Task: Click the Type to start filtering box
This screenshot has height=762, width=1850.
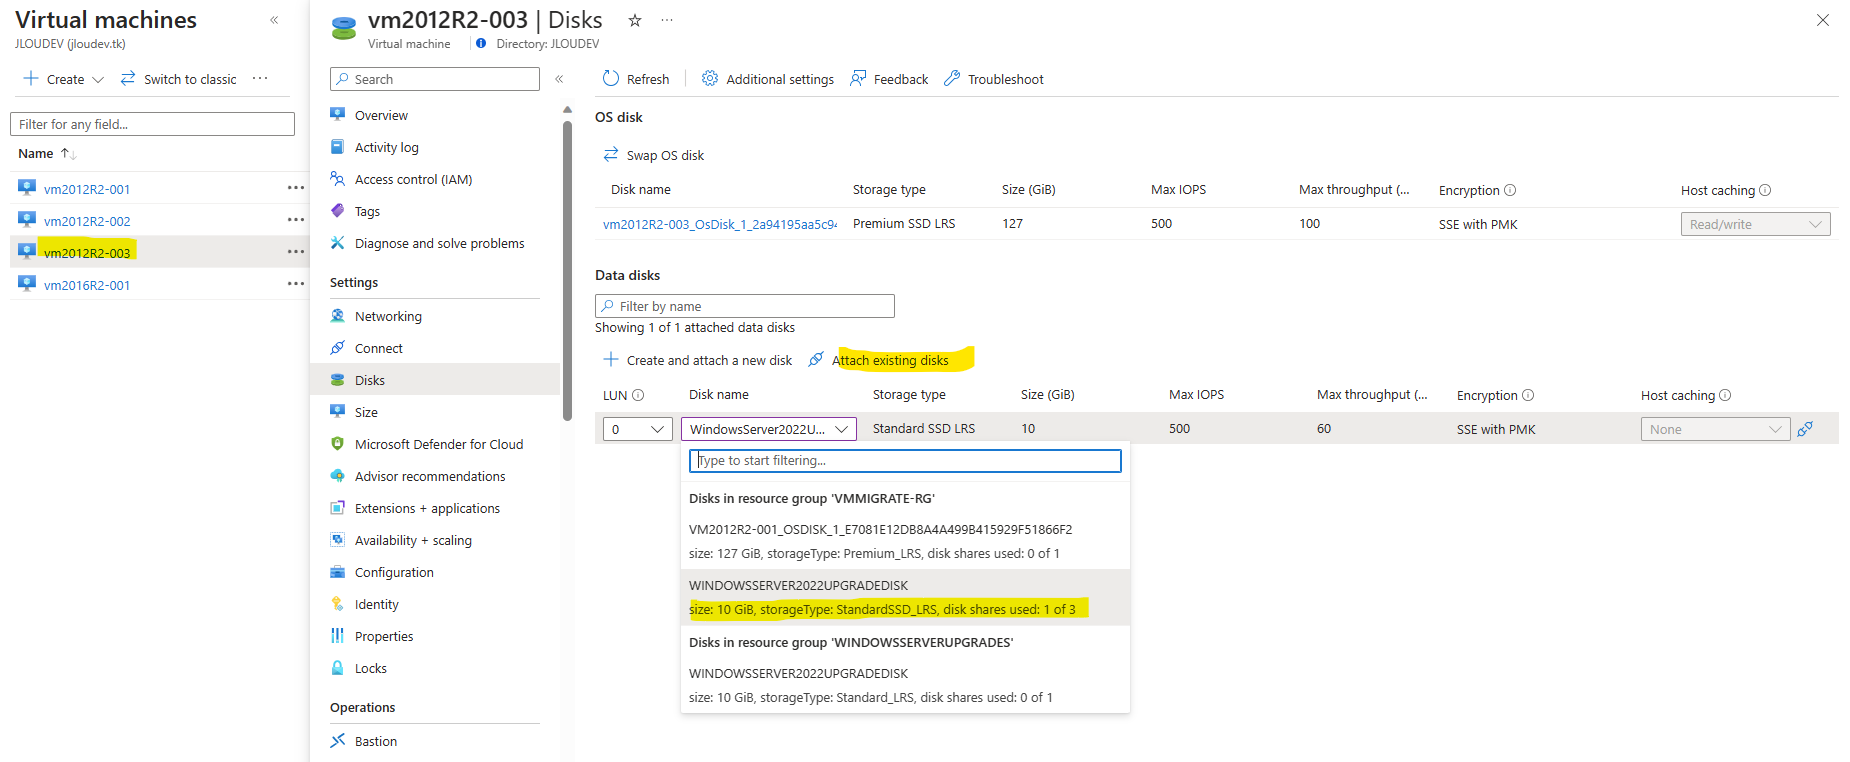Action: (x=905, y=460)
